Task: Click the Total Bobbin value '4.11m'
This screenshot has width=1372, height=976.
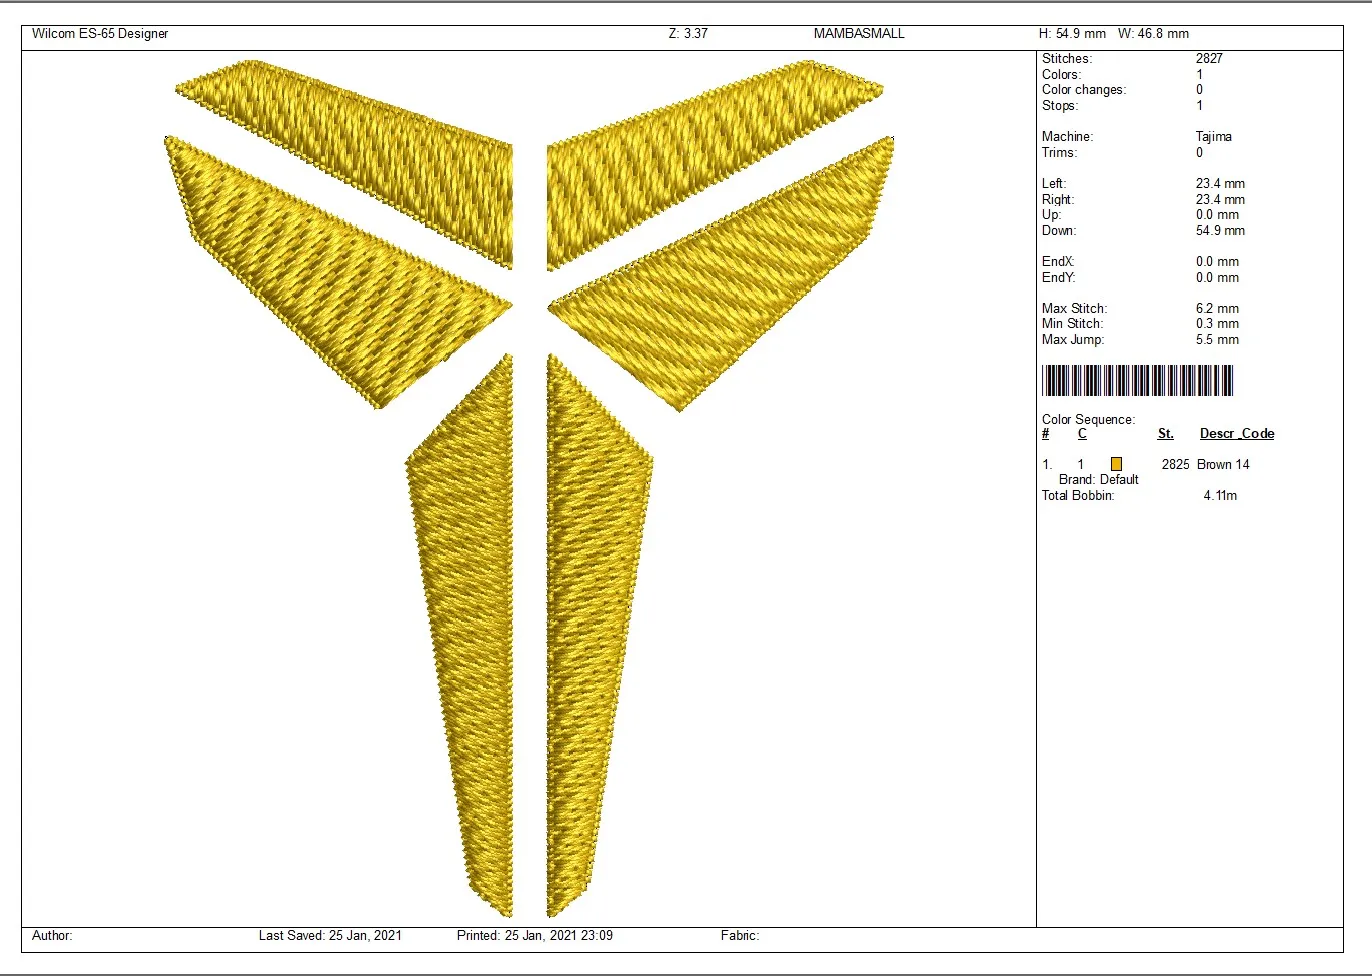Action: (x=1220, y=495)
